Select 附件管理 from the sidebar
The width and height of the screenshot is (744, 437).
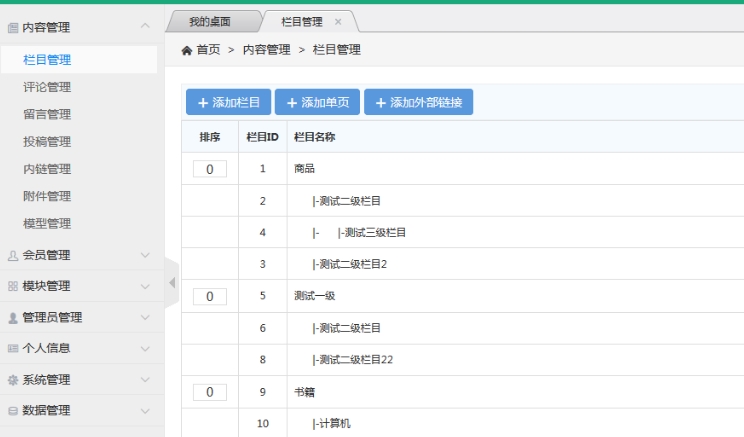pos(46,196)
